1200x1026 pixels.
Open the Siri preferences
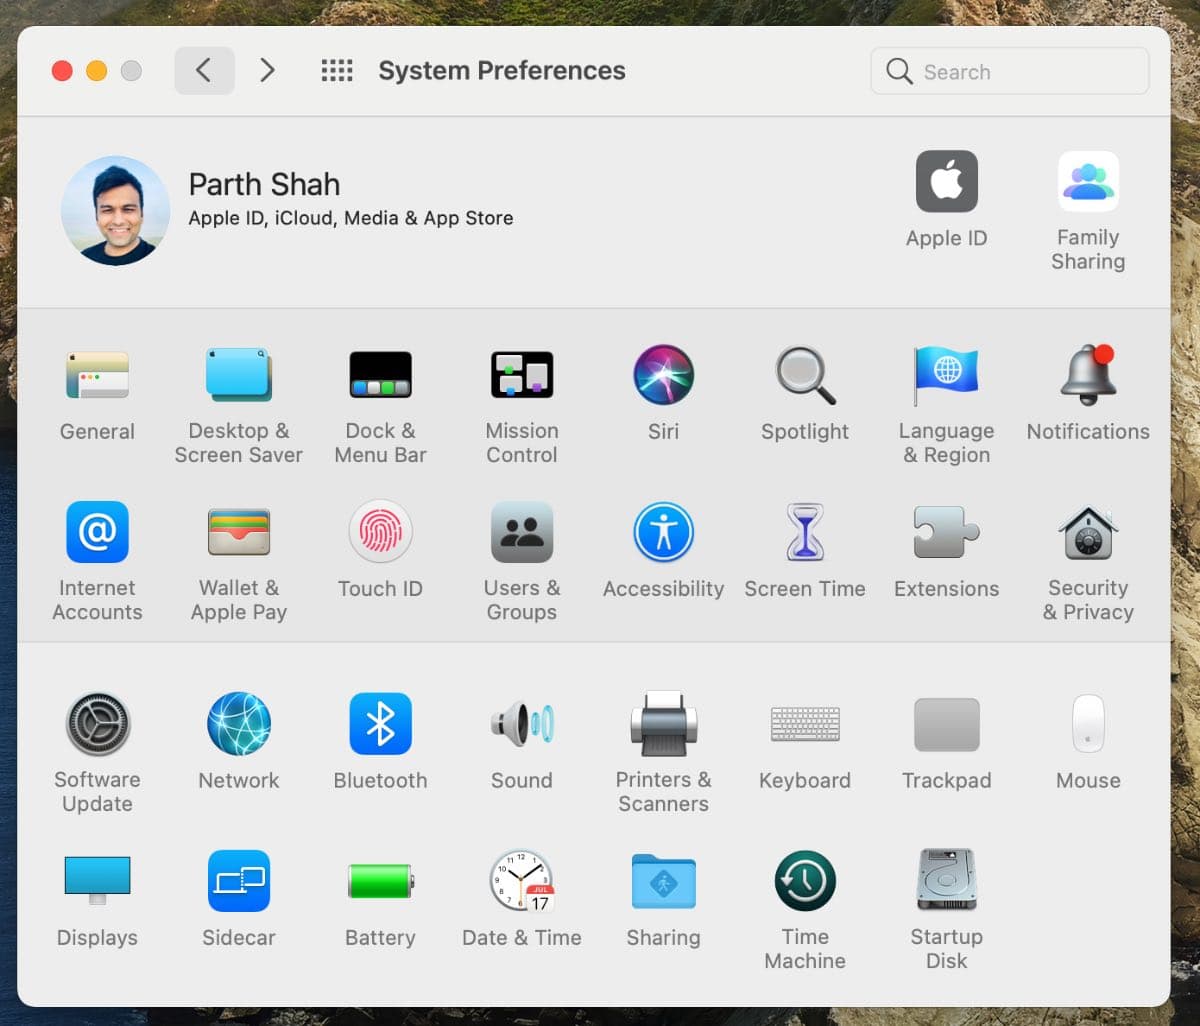click(663, 375)
